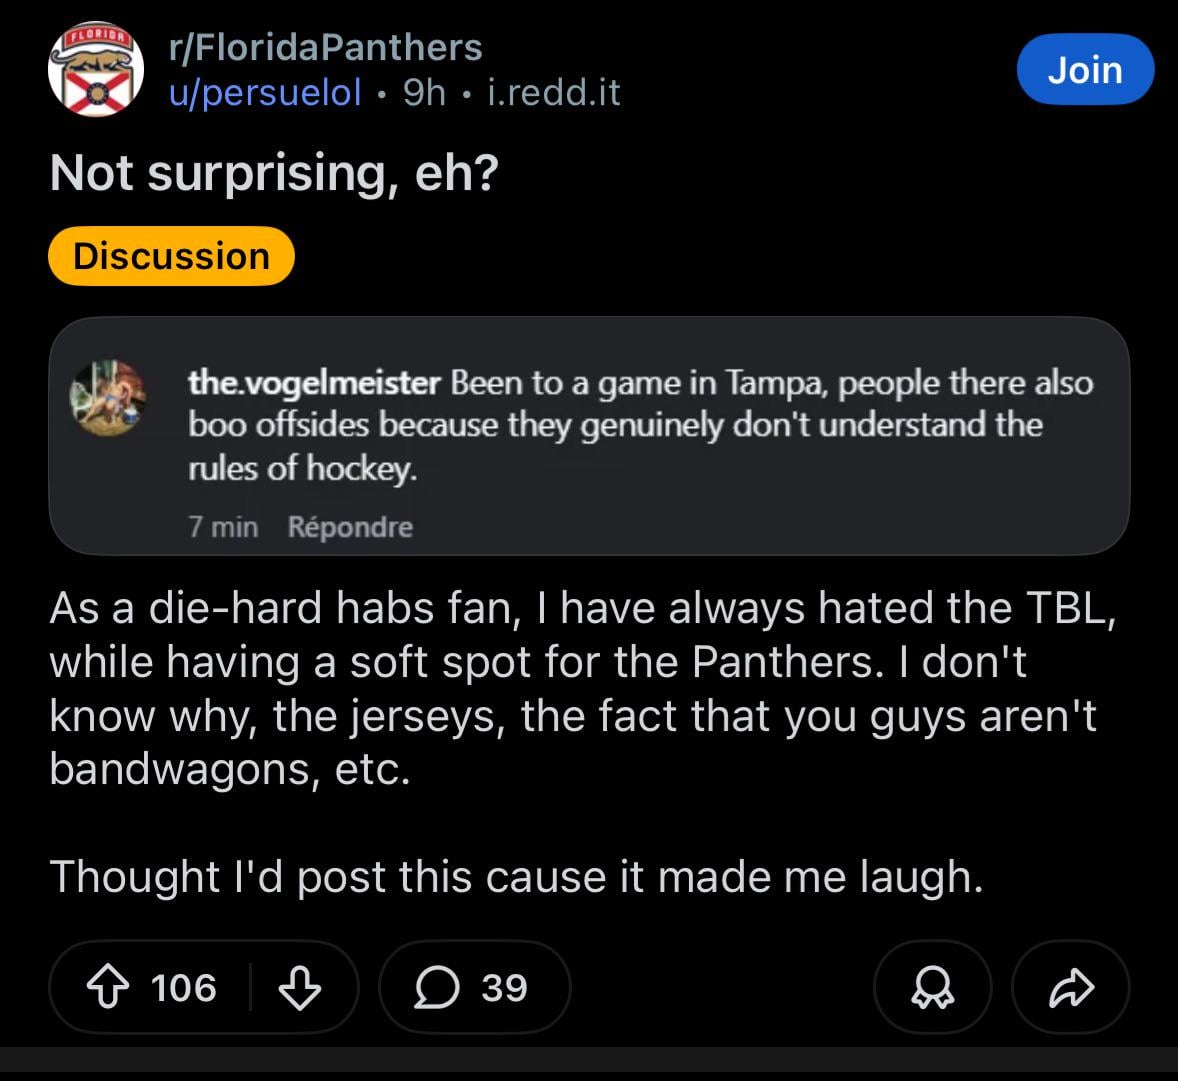The height and width of the screenshot is (1081, 1178).
Task: Open the r/FloridaPanthers subreddit link
Action: [x=325, y=47]
